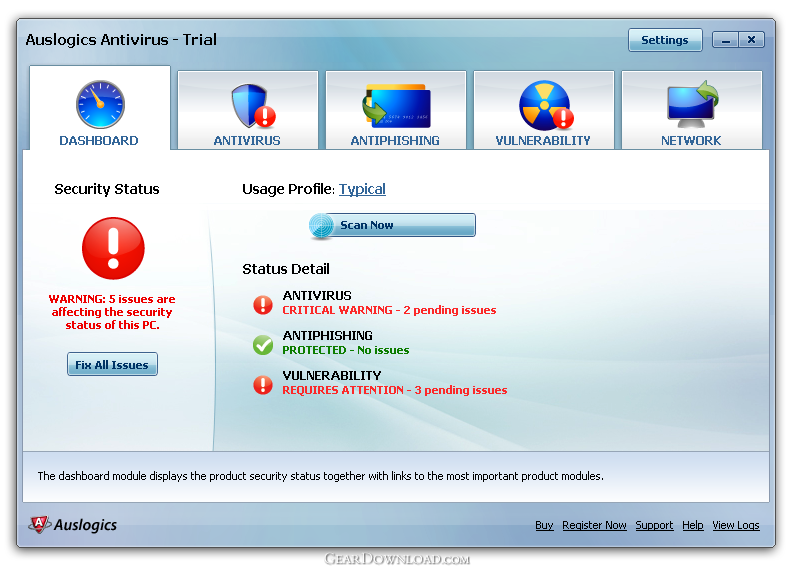Click the Status Detail heading
This screenshot has height=567, width=794.
[286, 269]
